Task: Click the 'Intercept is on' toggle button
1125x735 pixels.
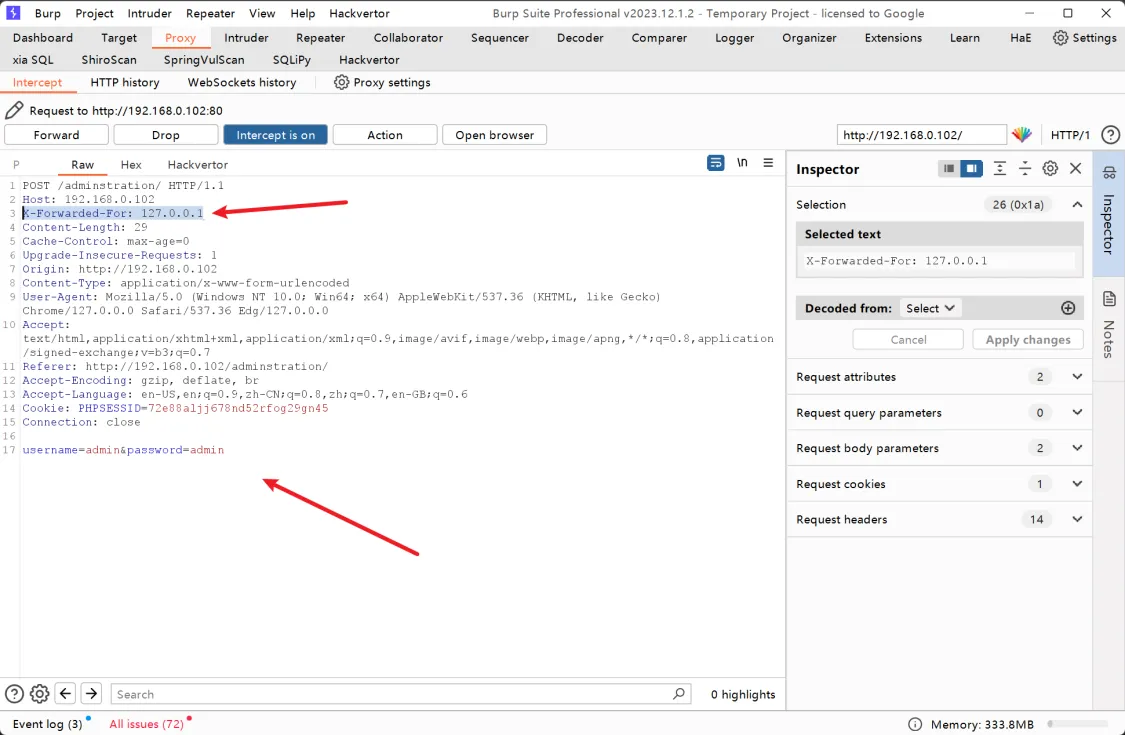Action: 275,135
